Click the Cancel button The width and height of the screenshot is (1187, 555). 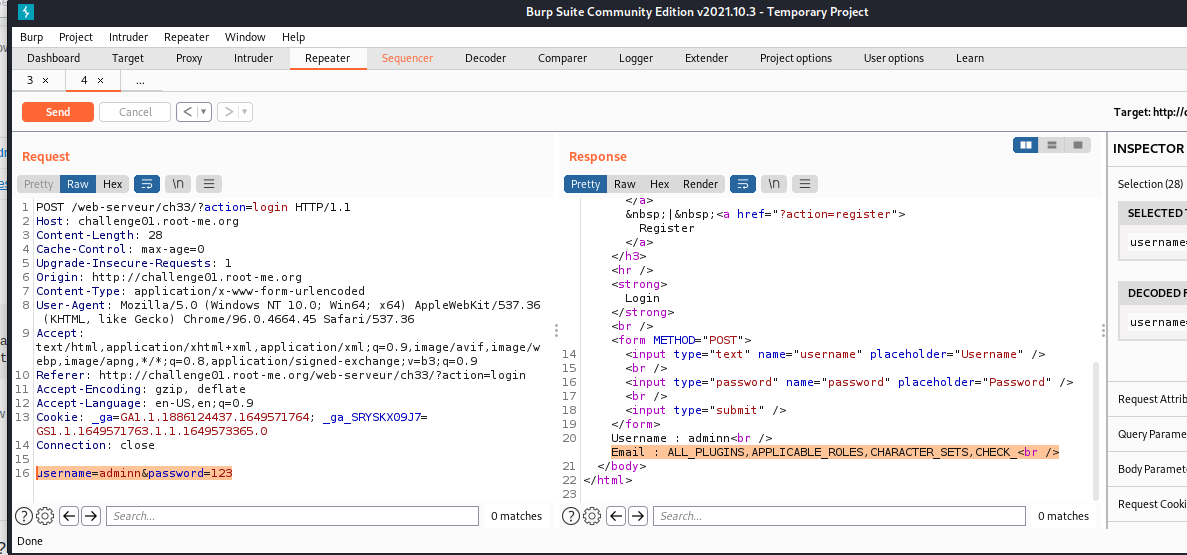point(136,112)
